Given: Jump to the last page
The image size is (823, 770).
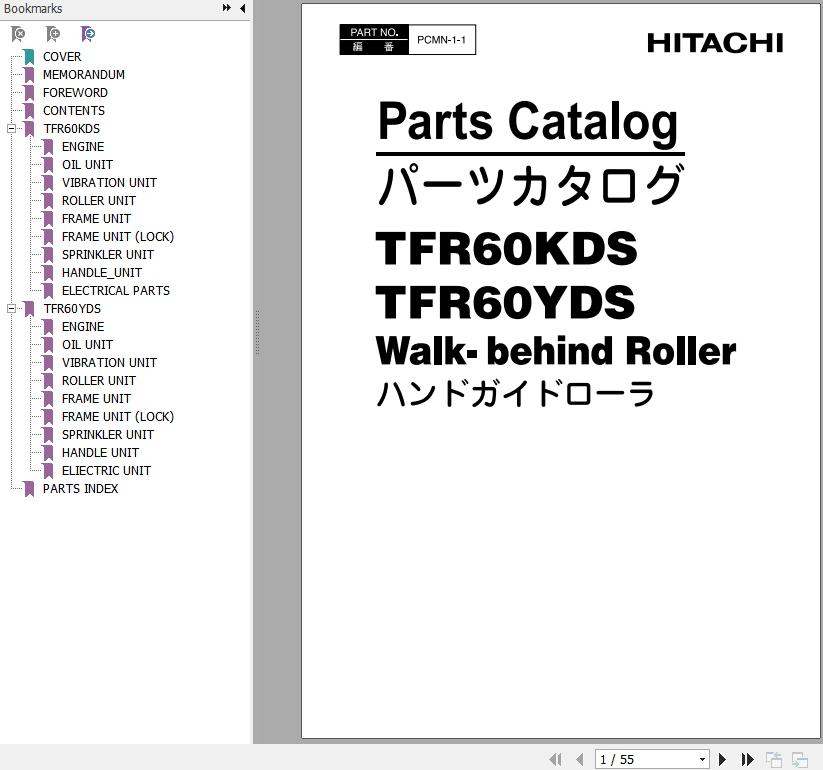Looking at the screenshot, I should 747,760.
